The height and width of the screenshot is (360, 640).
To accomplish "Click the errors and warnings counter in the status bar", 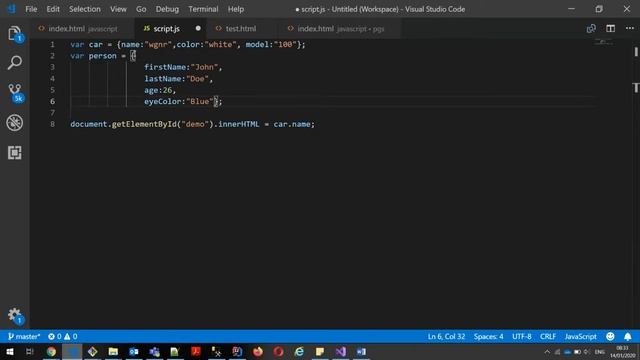I will (x=62, y=336).
